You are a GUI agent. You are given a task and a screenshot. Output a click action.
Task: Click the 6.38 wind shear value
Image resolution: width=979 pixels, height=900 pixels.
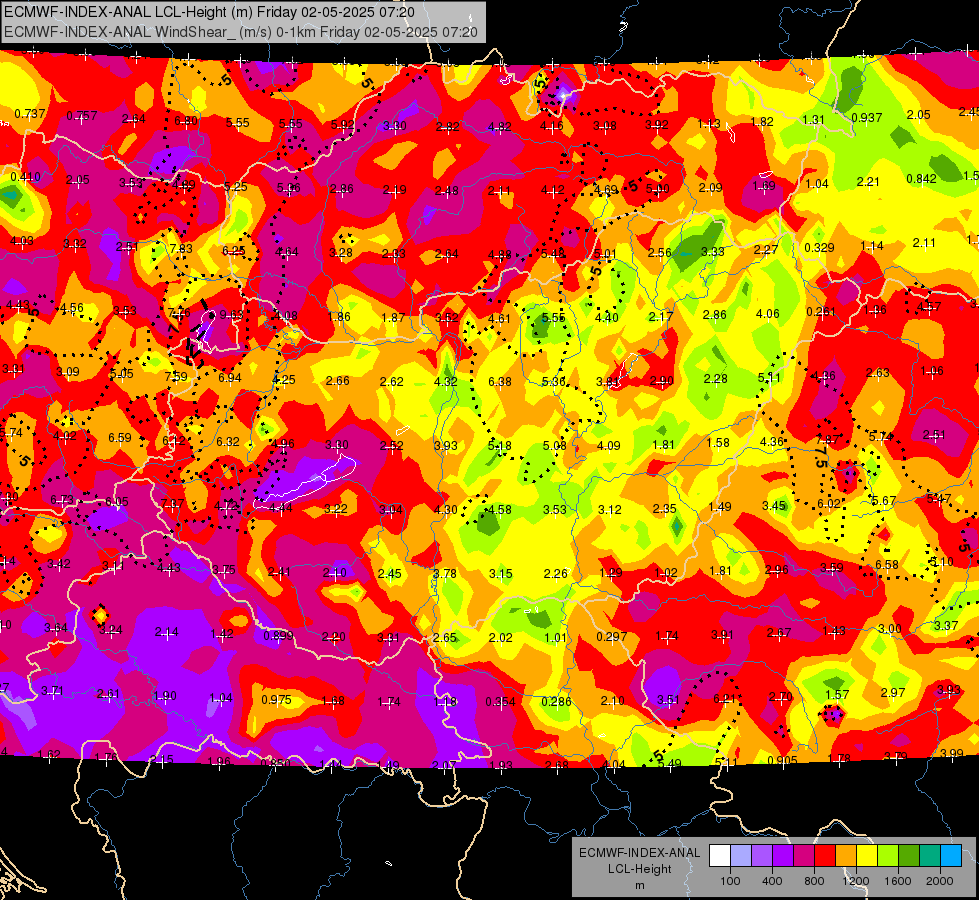[499, 381]
